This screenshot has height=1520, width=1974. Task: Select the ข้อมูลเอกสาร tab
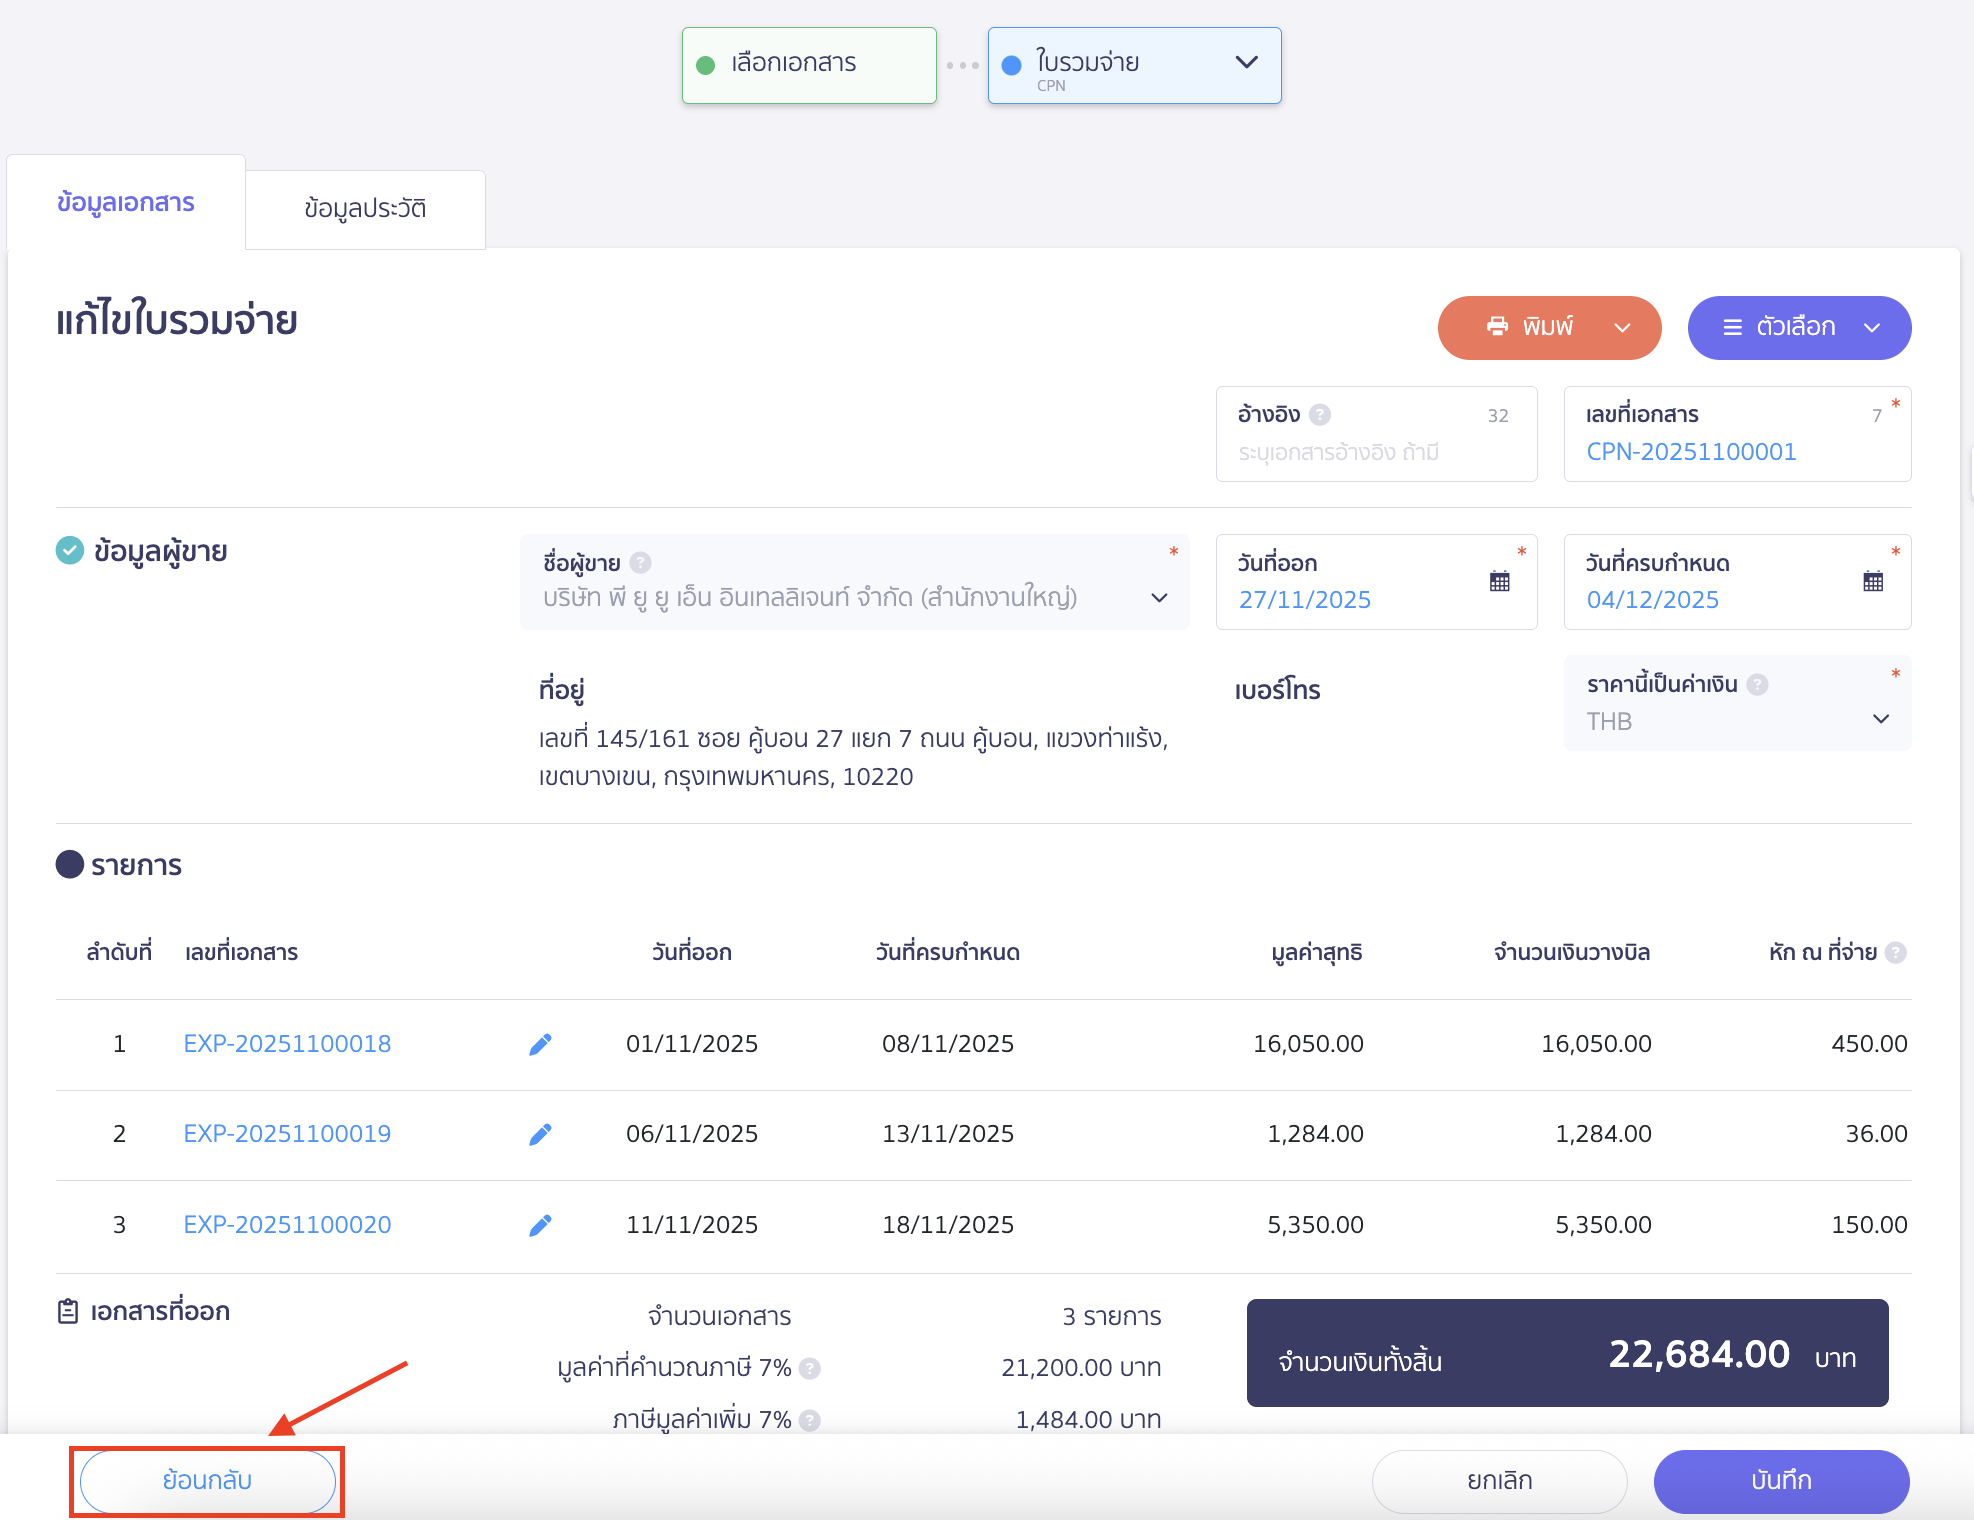pyautogui.click(x=126, y=203)
